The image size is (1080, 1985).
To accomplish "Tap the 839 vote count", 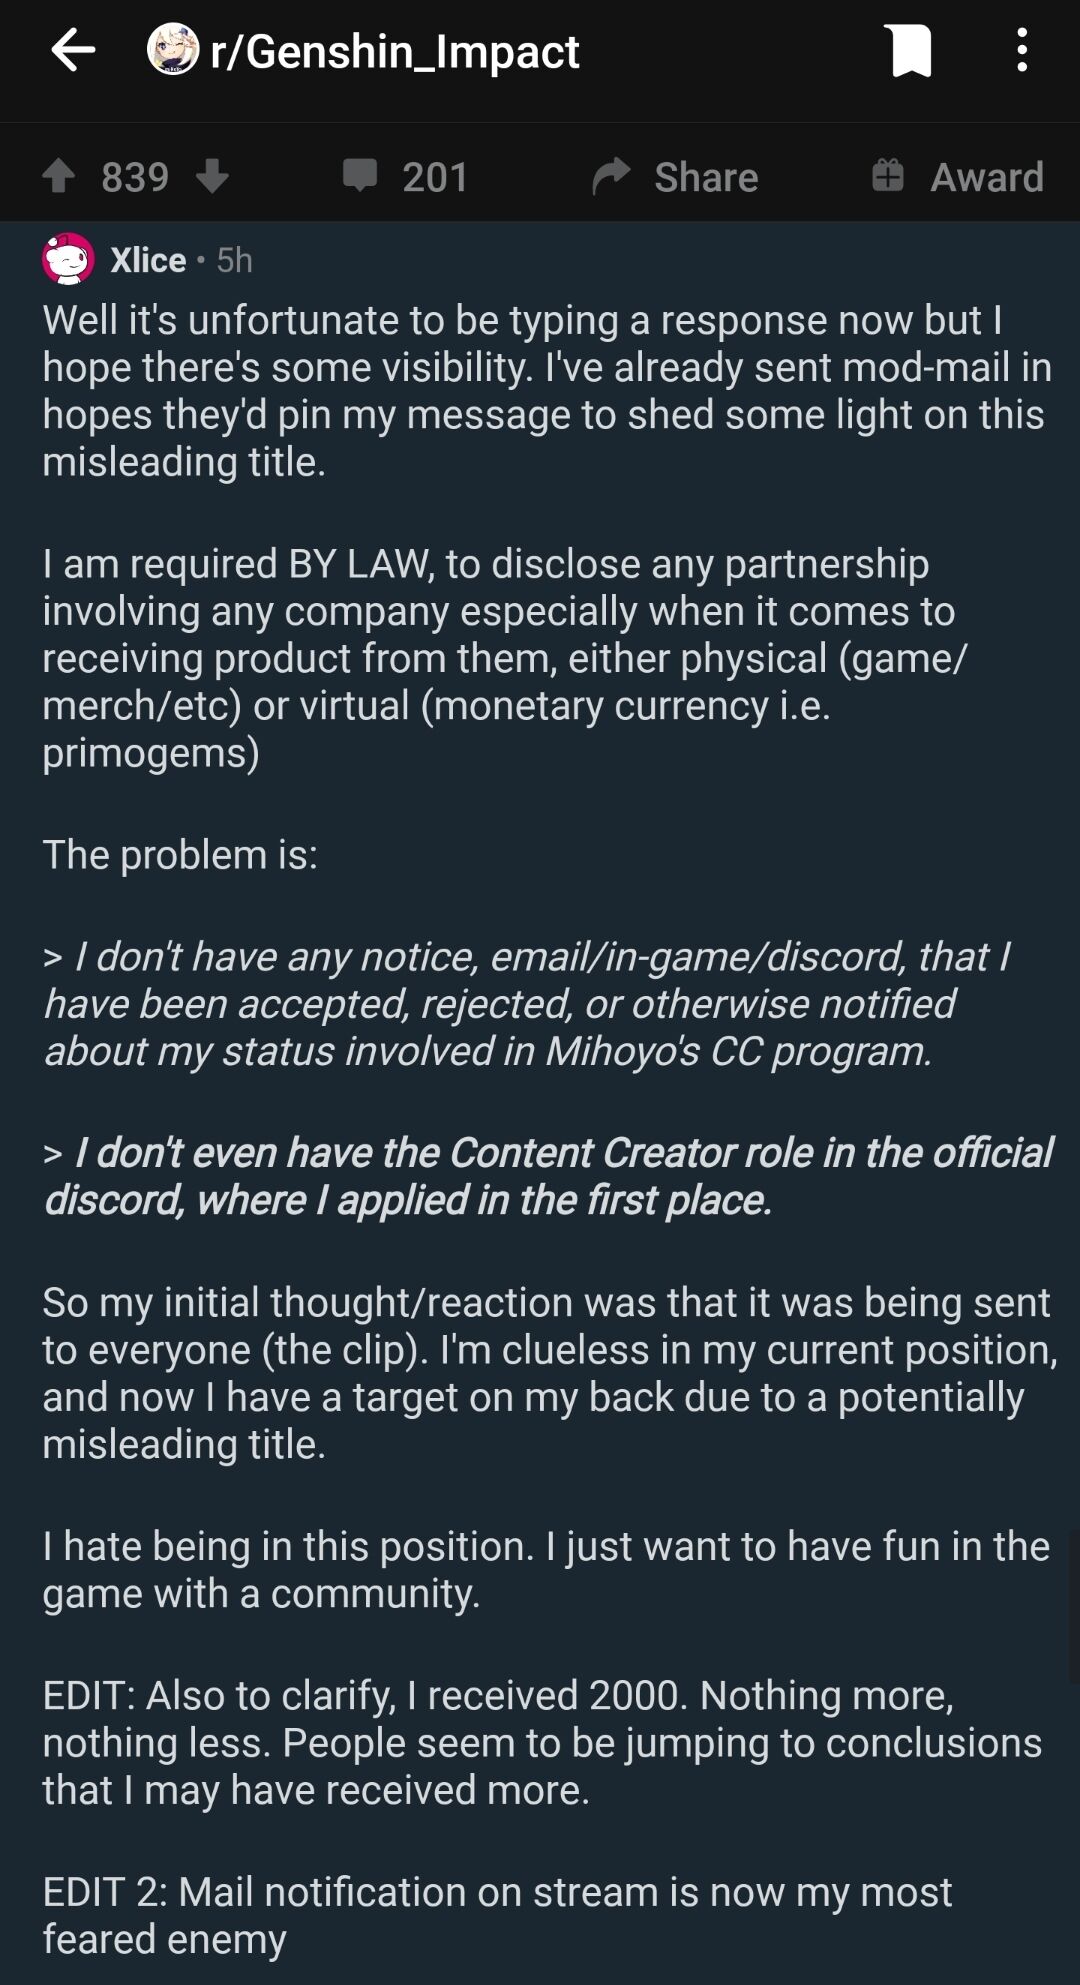I will [135, 178].
